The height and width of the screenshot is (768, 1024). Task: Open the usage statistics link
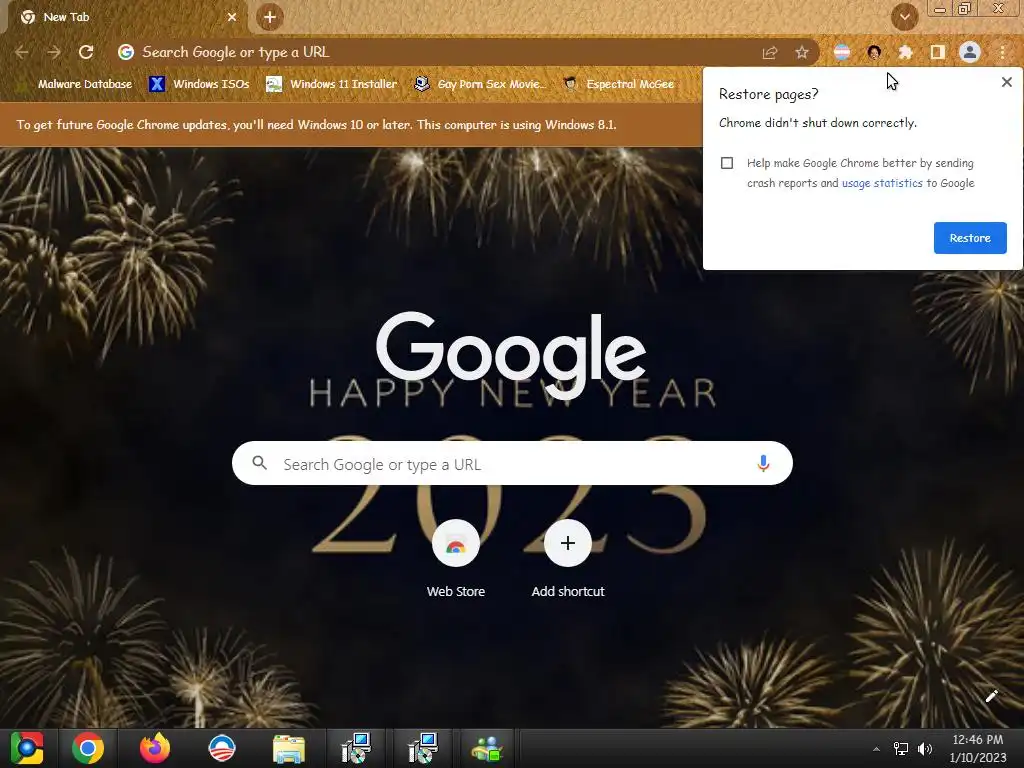coord(882,183)
